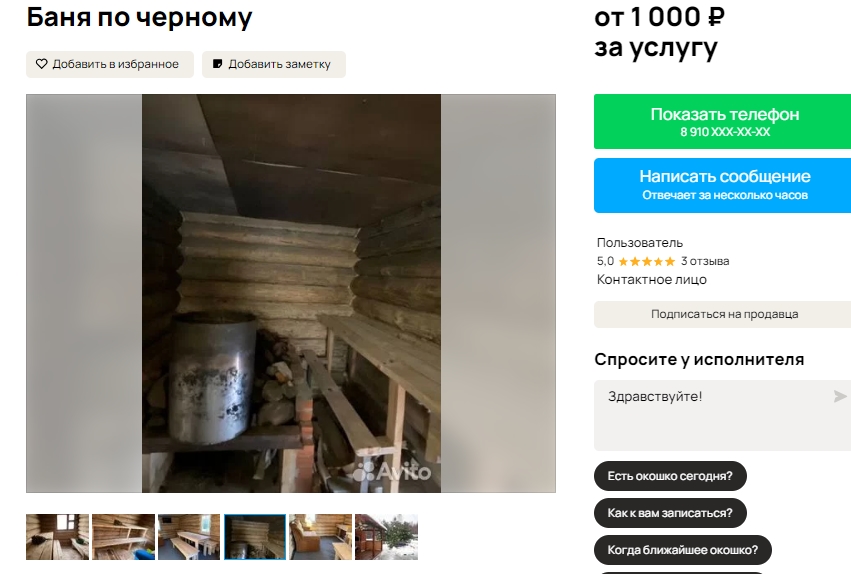Screen dimensions: 851x574
Task: Click Добавить заметку button
Action: click(274, 65)
